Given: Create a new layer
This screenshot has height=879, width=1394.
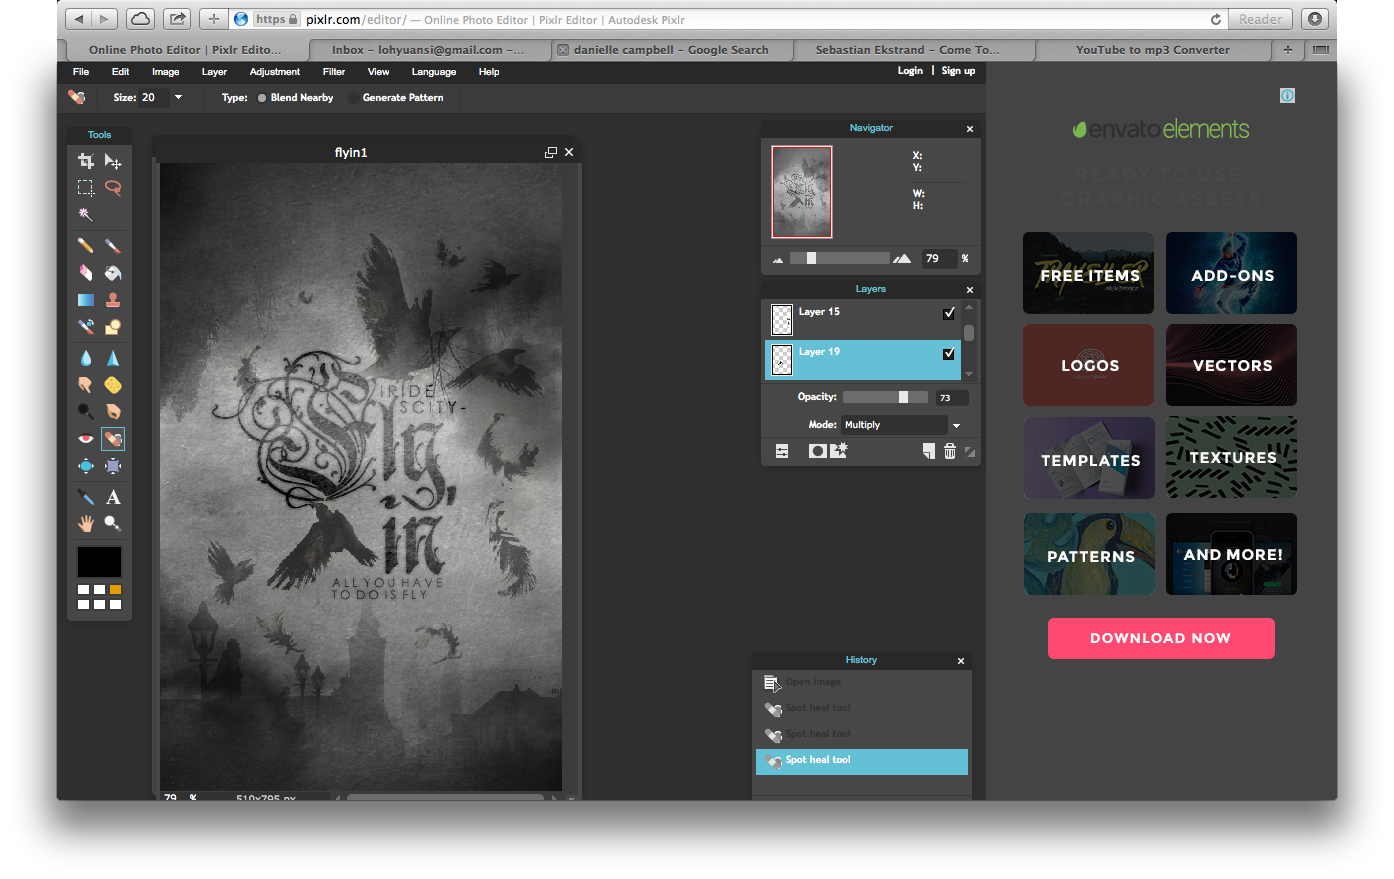Looking at the screenshot, I should coord(928,451).
